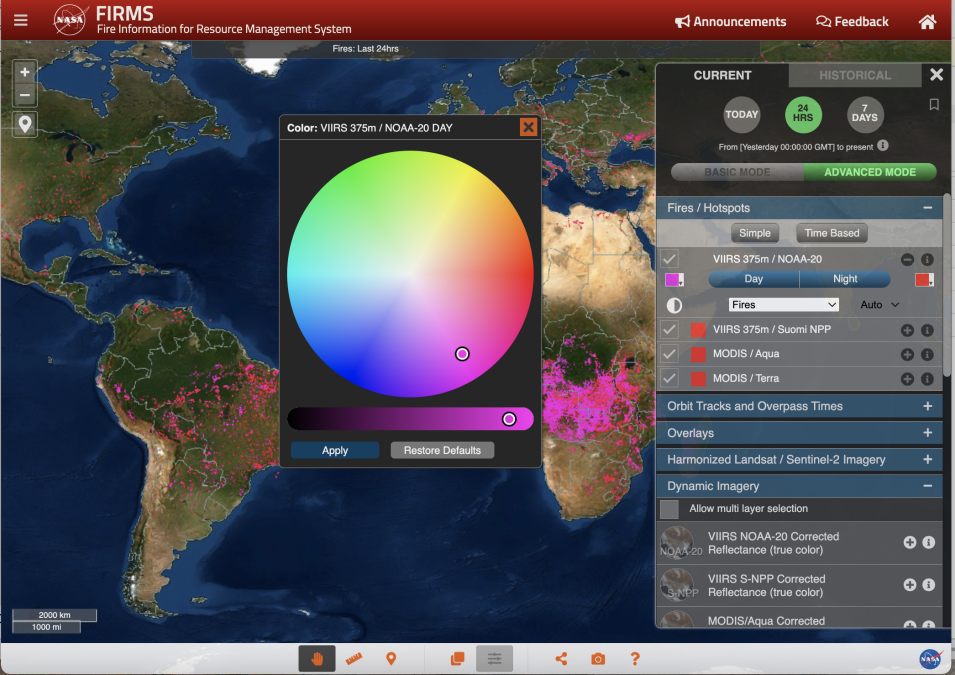955x675 pixels.
Task: Select the location marker tool in bottom toolbar
Action: 391,659
